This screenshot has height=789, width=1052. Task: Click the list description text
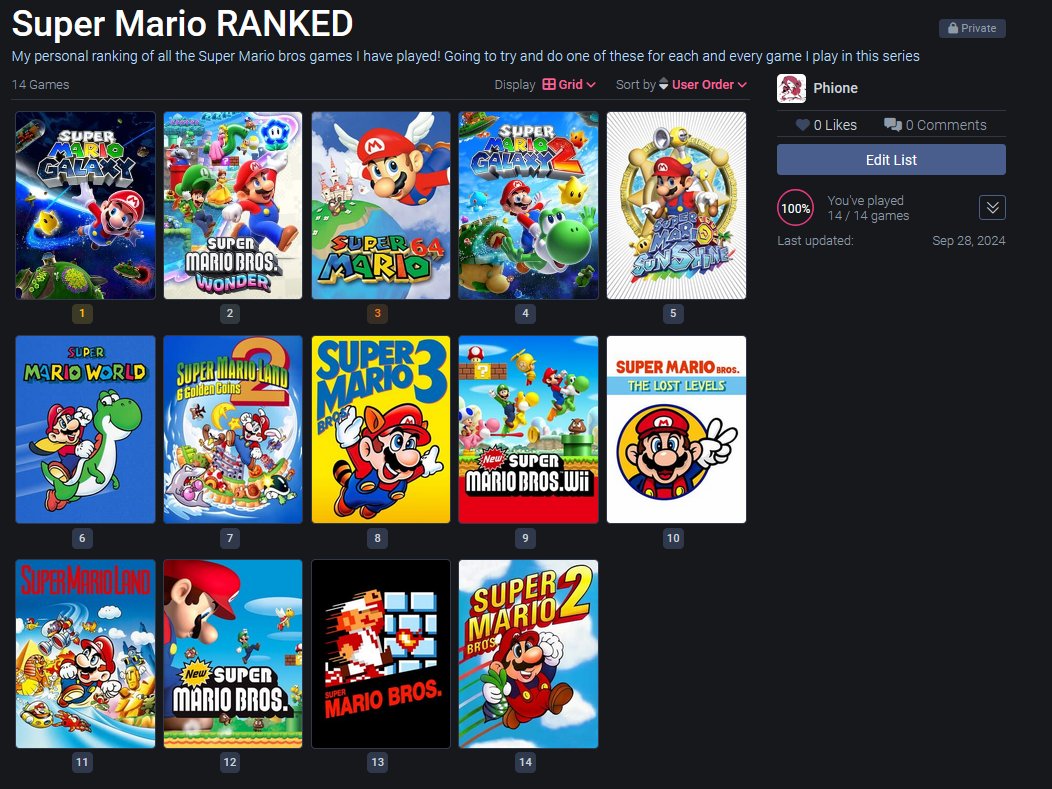coord(466,56)
